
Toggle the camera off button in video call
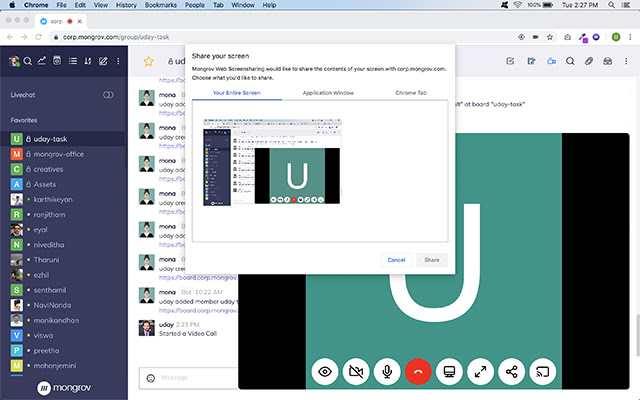point(356,371)
